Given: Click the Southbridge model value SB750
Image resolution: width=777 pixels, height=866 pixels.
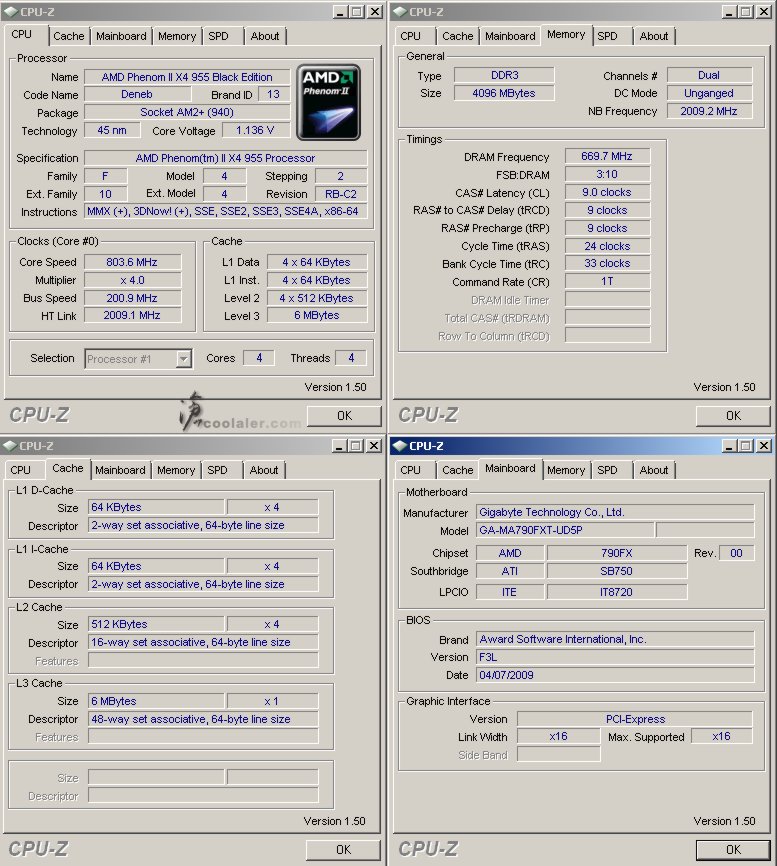Looking at the screenshot, I should (616, 571).
